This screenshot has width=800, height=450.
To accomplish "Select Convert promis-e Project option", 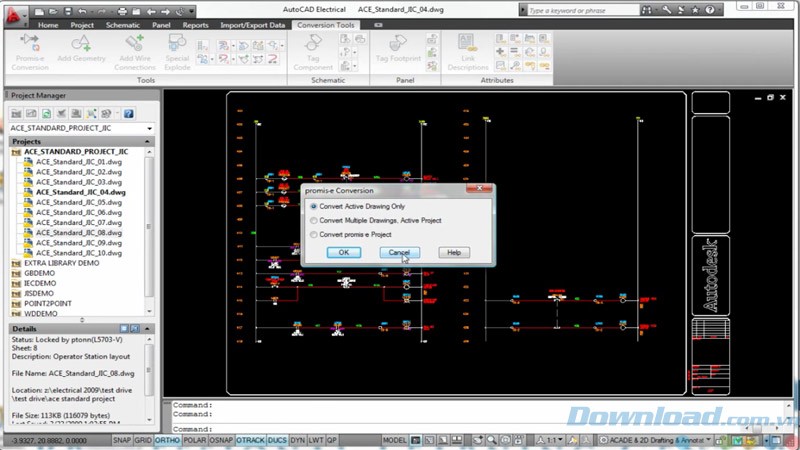I will click(x=351, y=234).
